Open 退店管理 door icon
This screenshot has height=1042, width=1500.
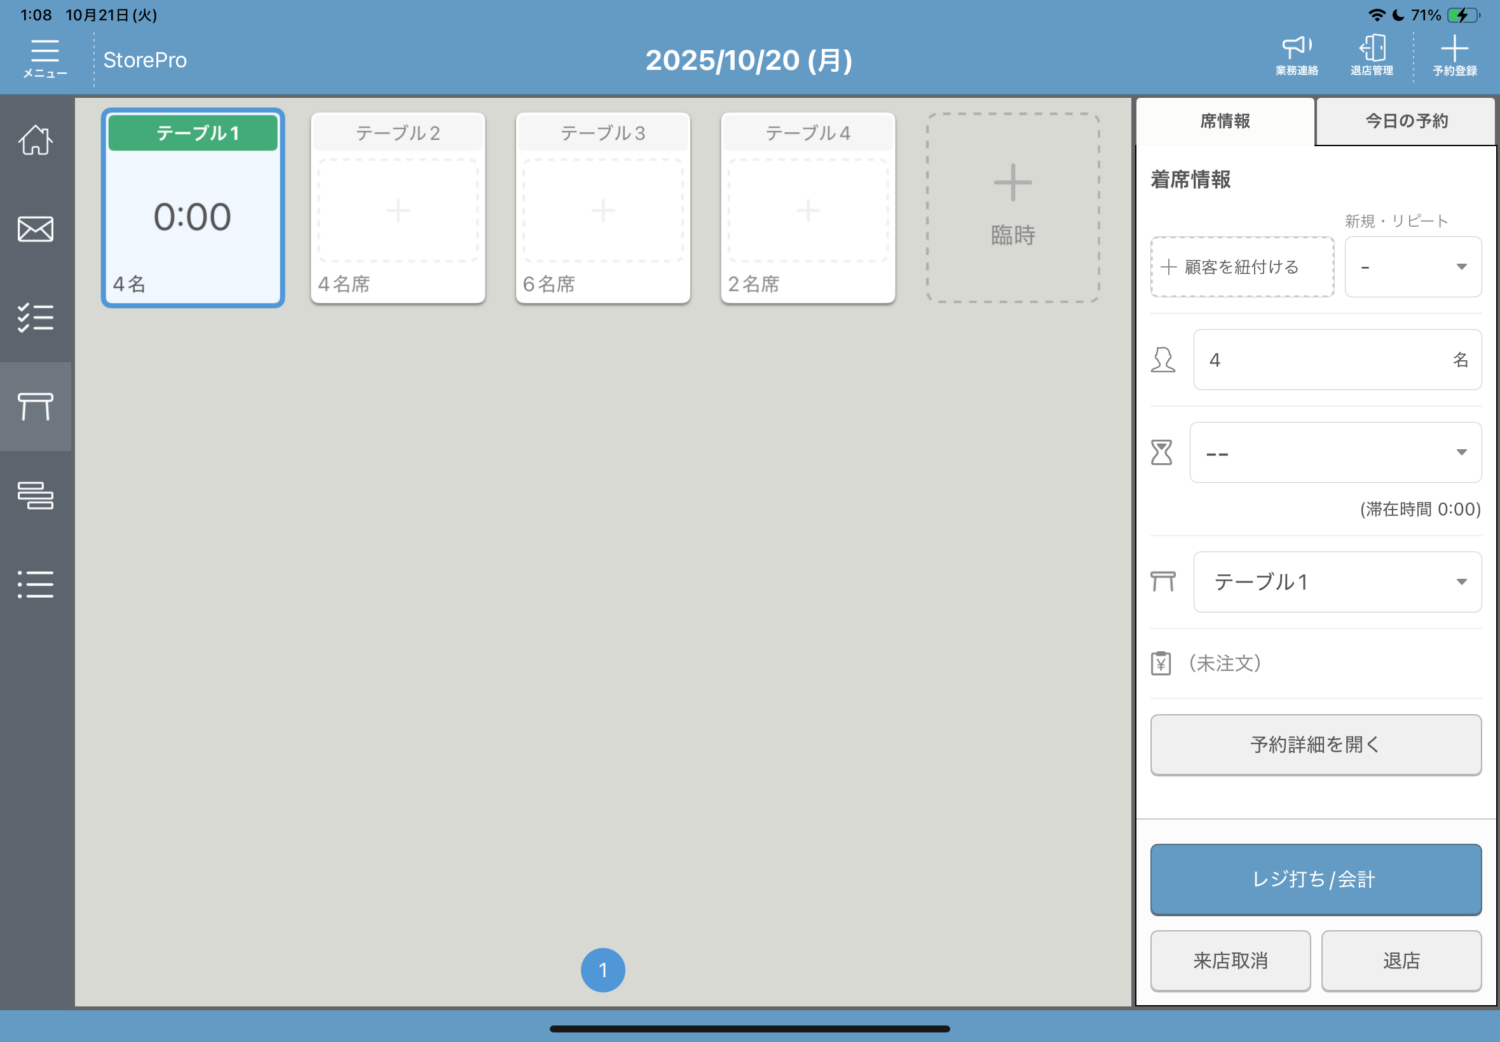(1372, 55)
